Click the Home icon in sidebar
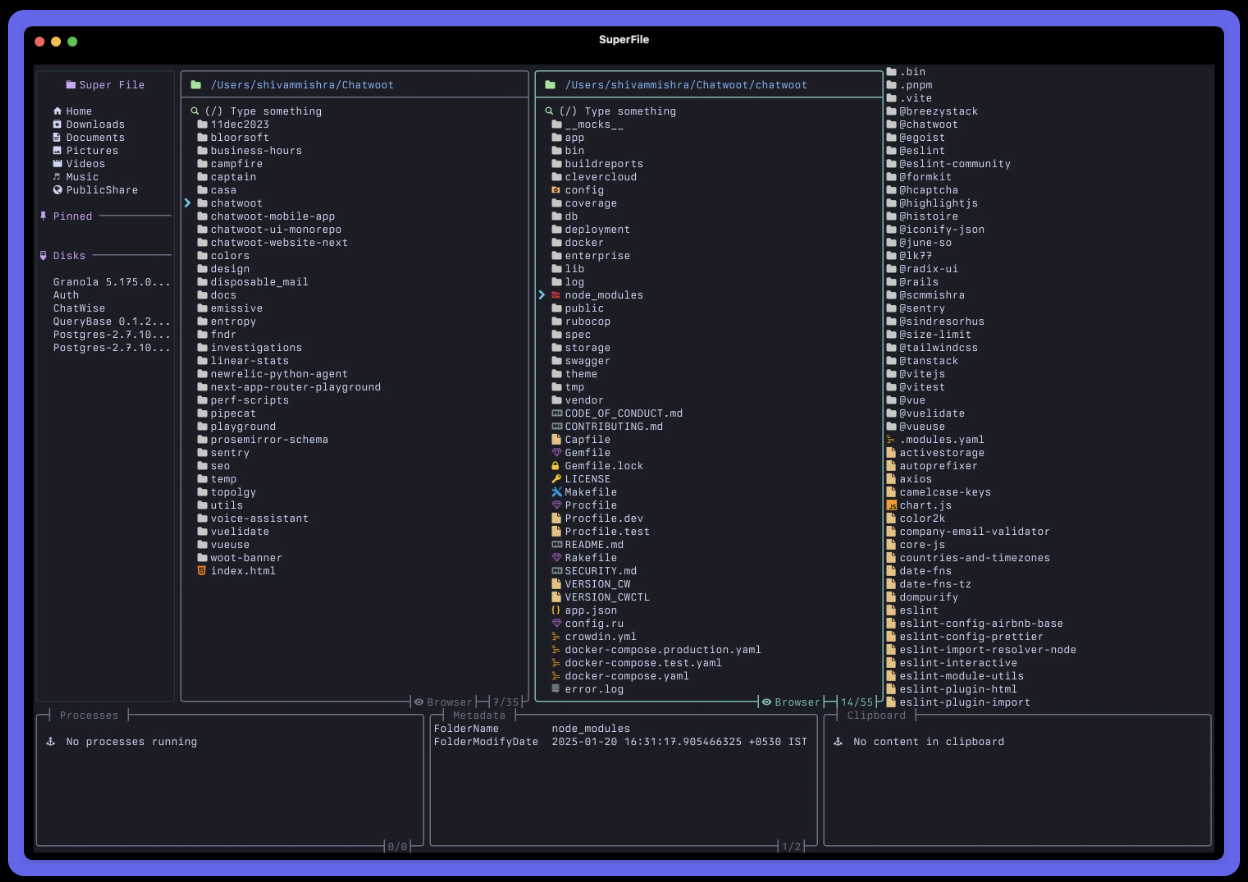The image size is (1248, 882). (58, 111)
